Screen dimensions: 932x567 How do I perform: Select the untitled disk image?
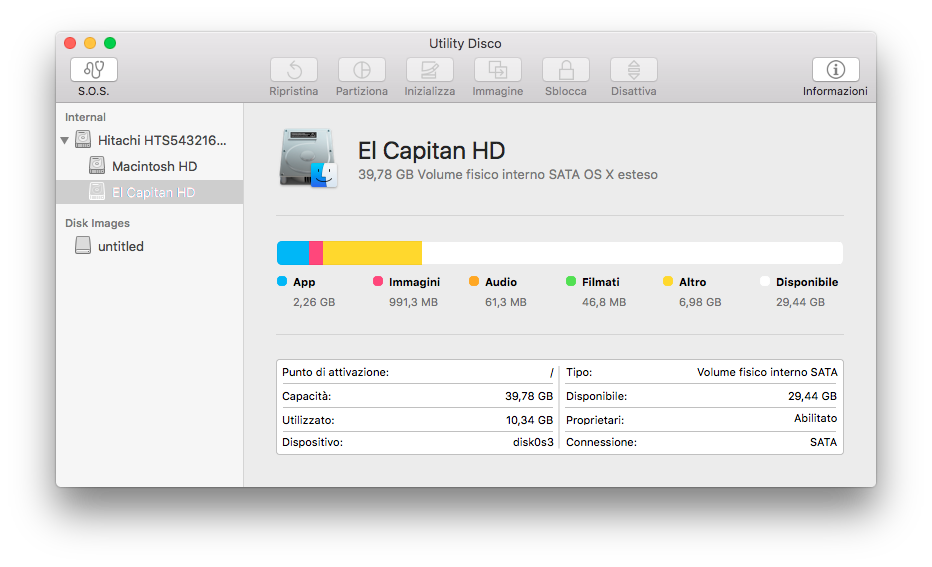tap(150, 246)
